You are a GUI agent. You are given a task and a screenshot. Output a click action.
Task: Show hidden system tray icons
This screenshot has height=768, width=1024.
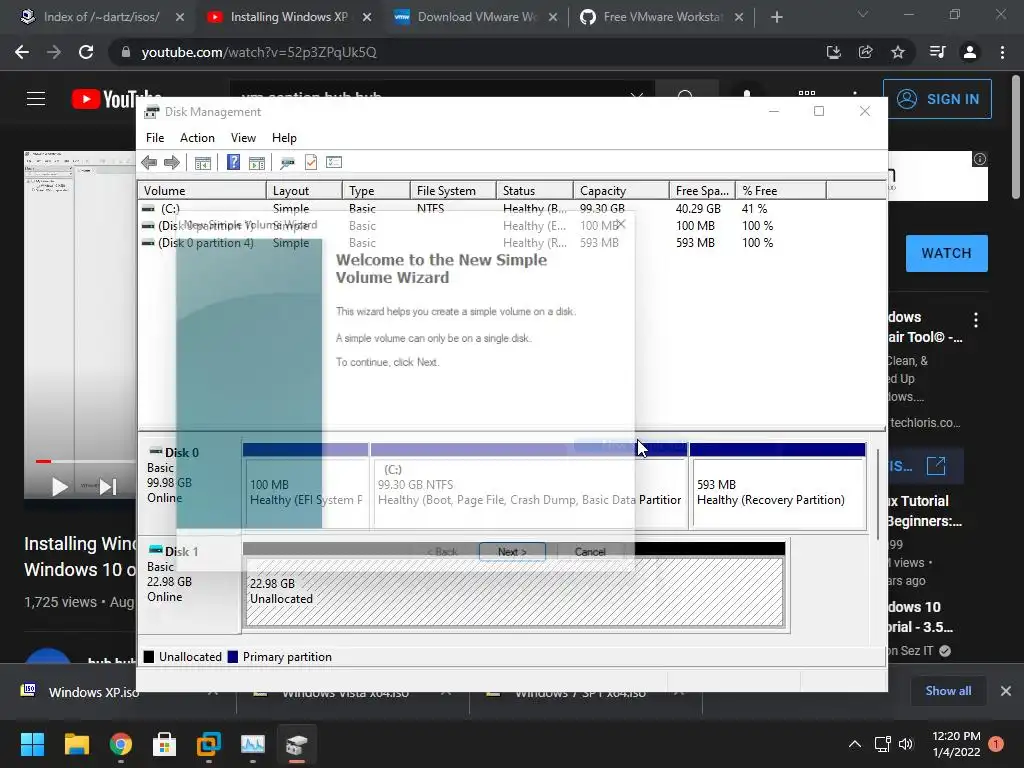[x=854, y=744]
